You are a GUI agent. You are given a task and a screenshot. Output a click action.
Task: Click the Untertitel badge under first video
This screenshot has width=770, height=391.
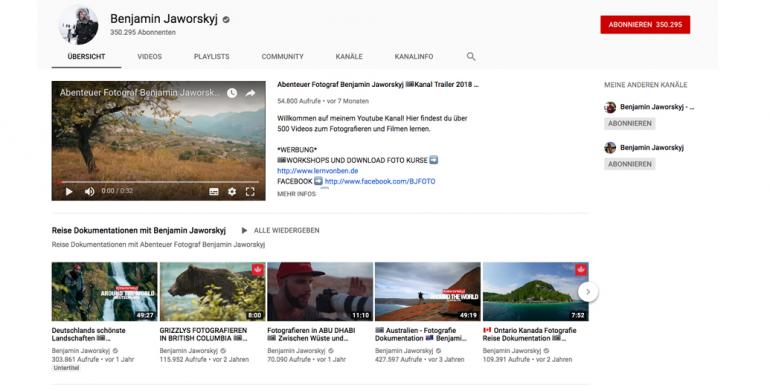[x=66, y=368]
